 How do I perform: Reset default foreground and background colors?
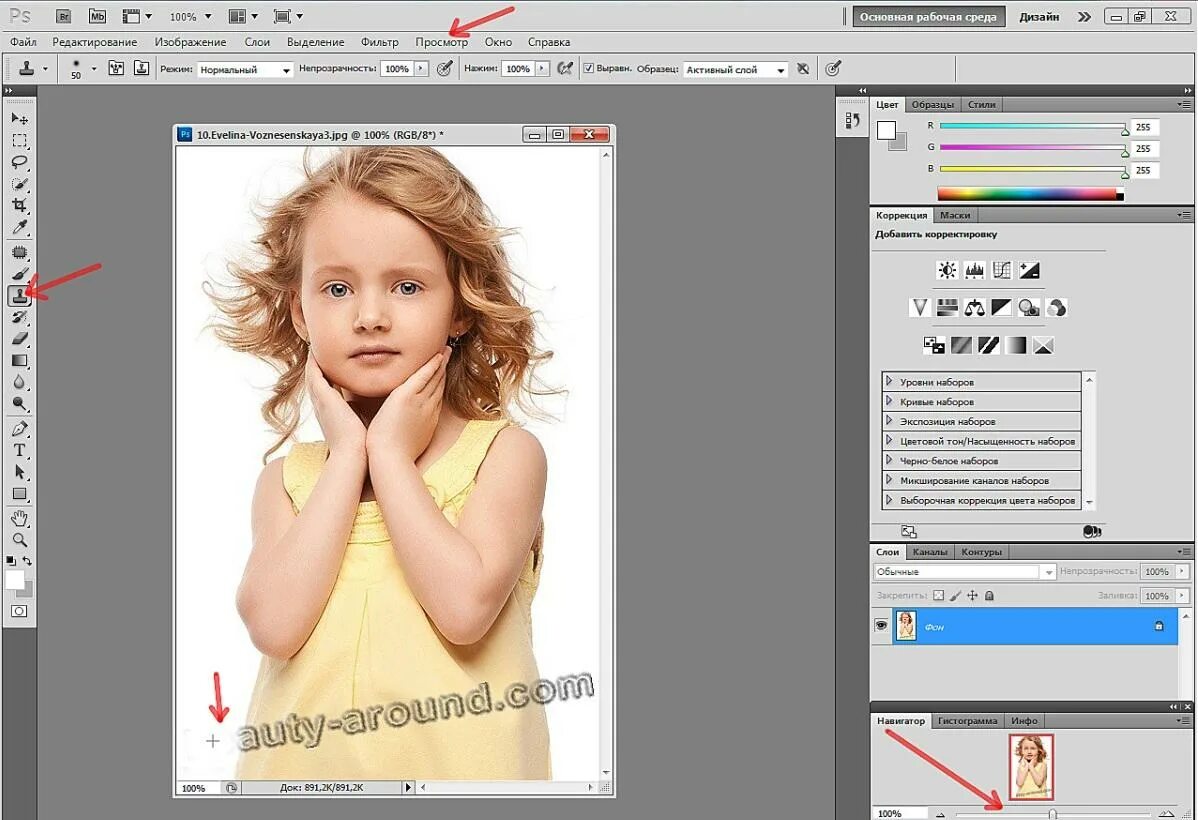pyautogui.click(x=11, y=561)
